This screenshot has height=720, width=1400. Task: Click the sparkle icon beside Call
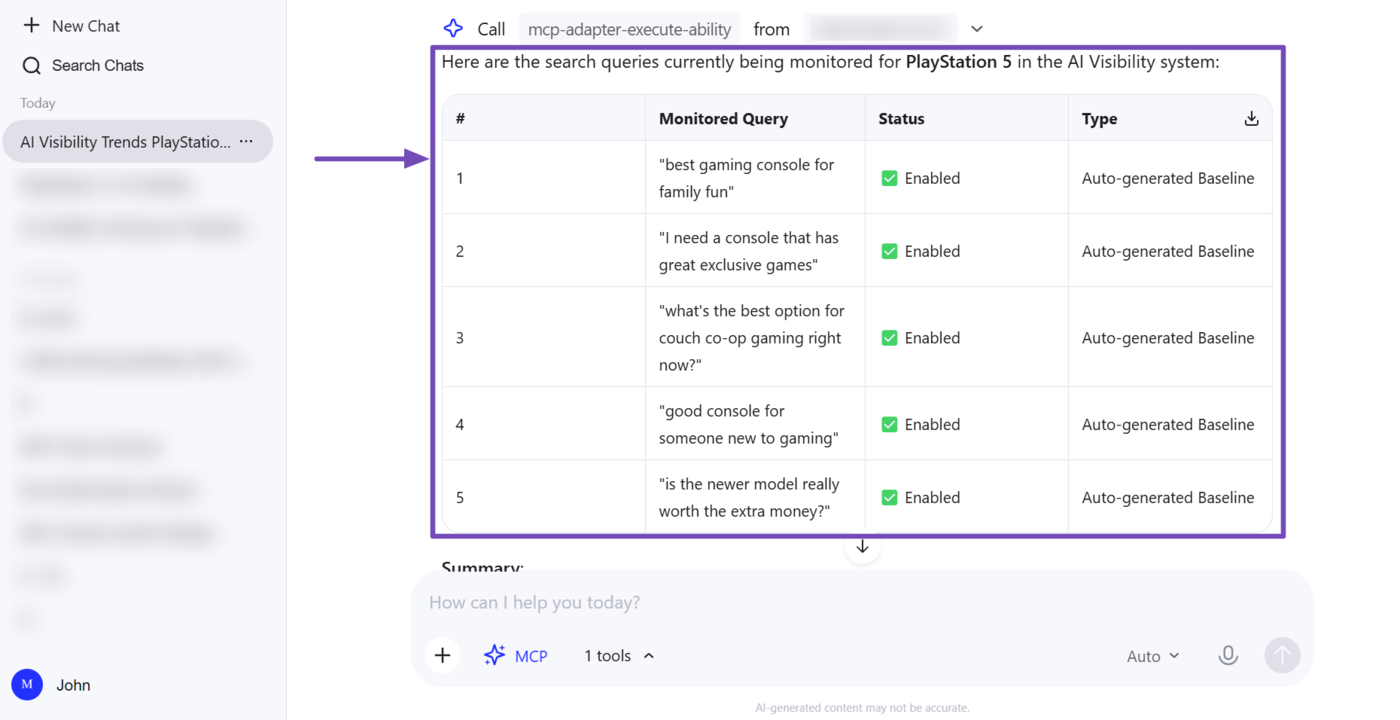[453, 29]
